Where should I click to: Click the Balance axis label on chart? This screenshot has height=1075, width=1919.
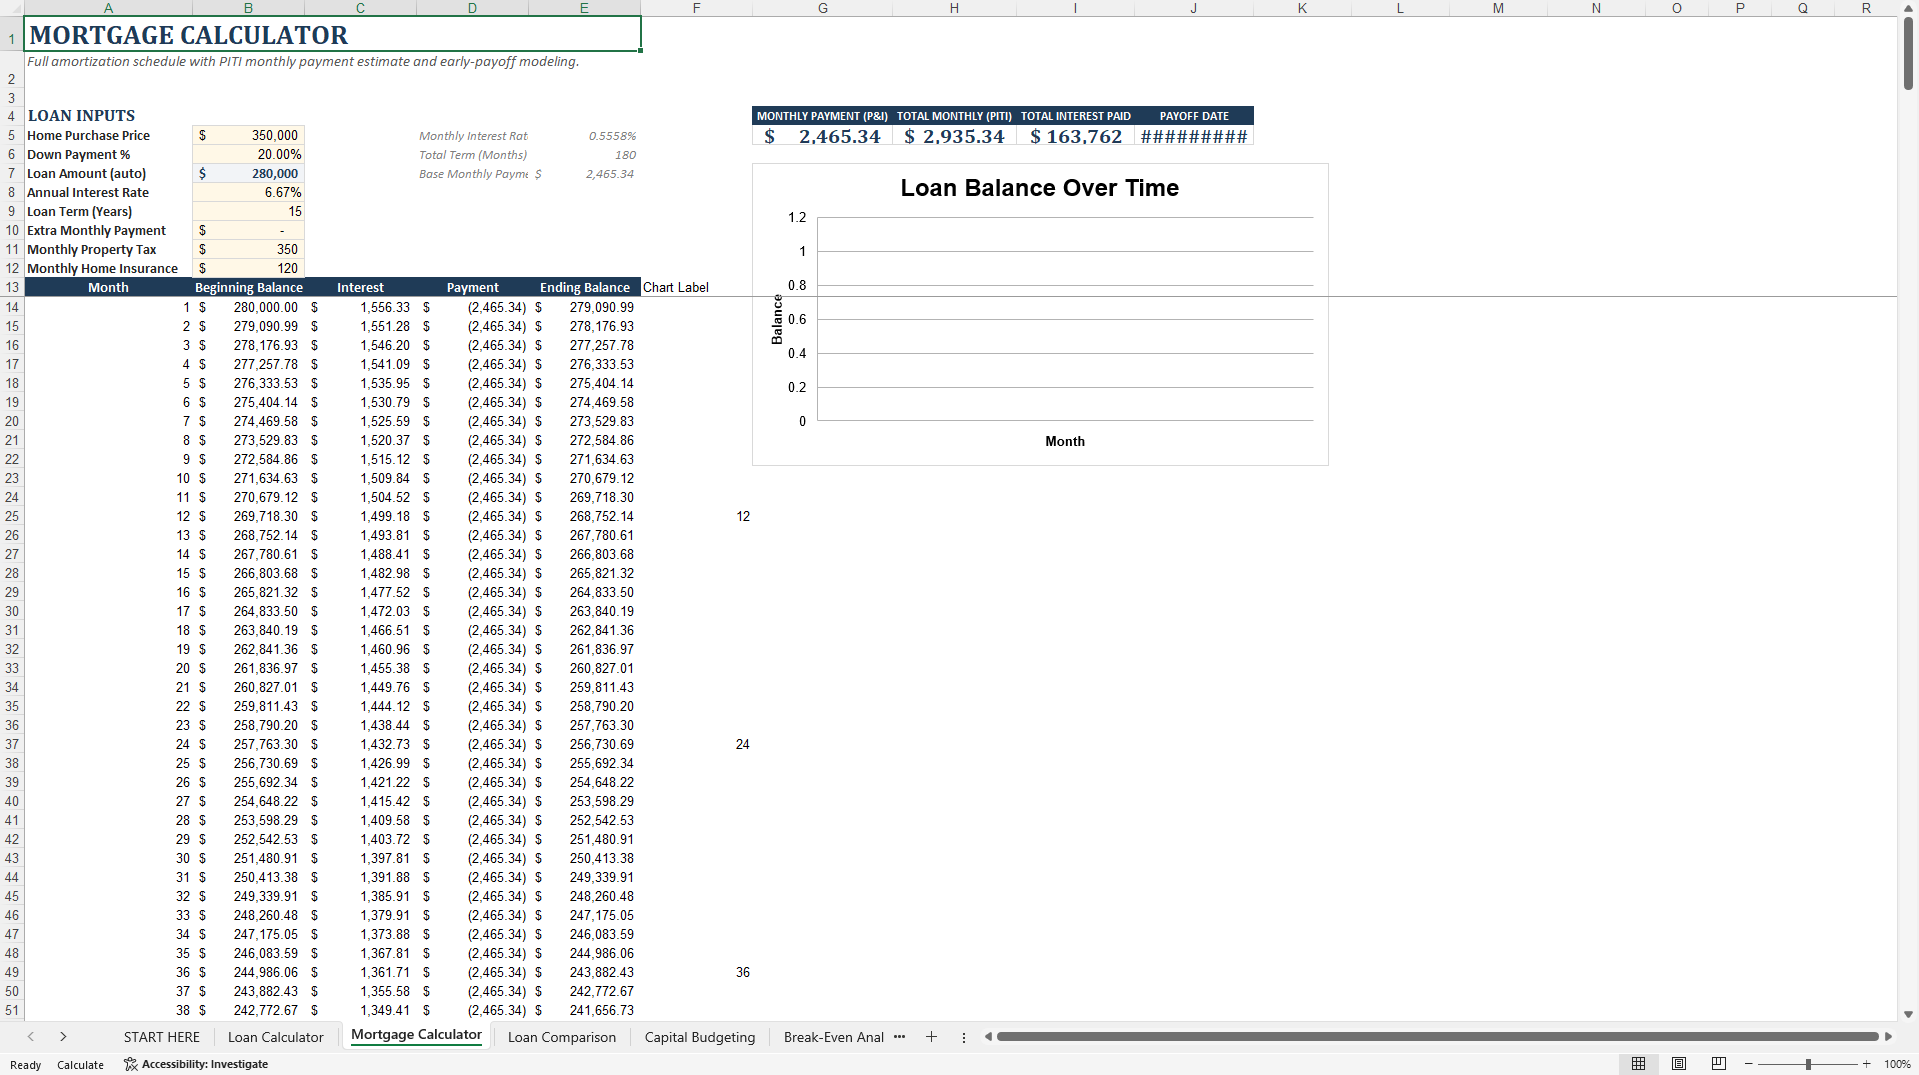(x=777, y=319)
